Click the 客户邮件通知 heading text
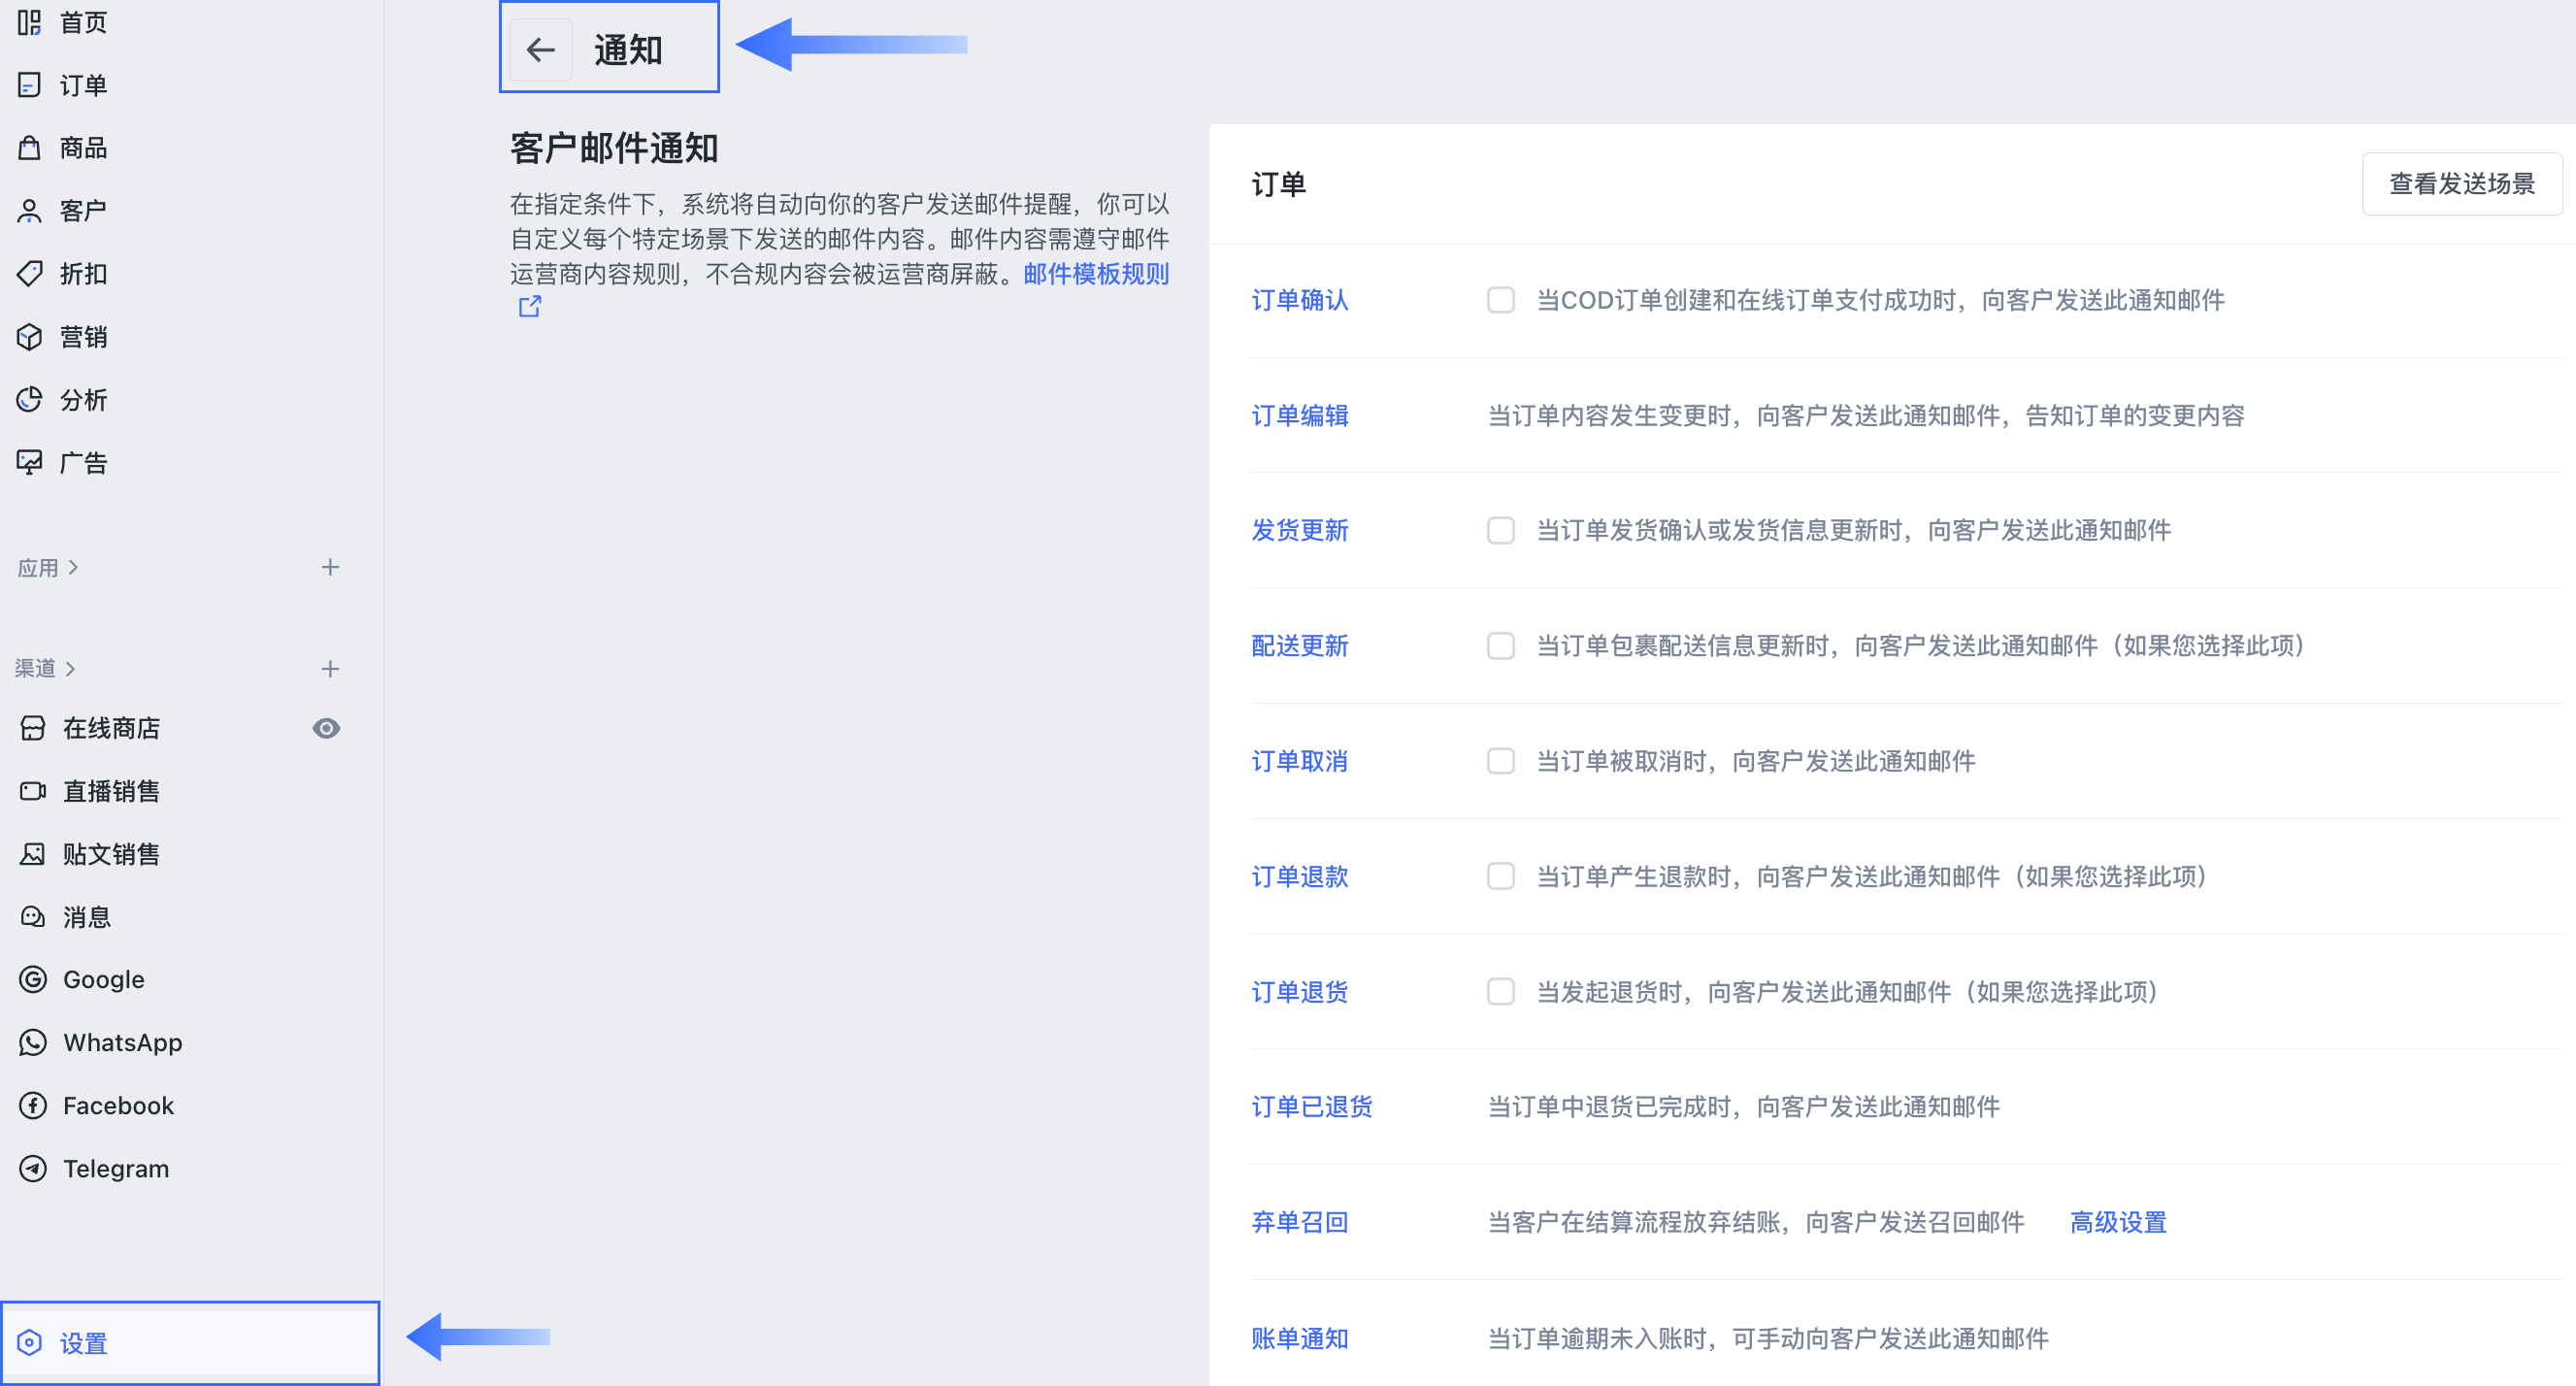Viewport: 2576px width, 1386px height. click(x=614, y=148)
